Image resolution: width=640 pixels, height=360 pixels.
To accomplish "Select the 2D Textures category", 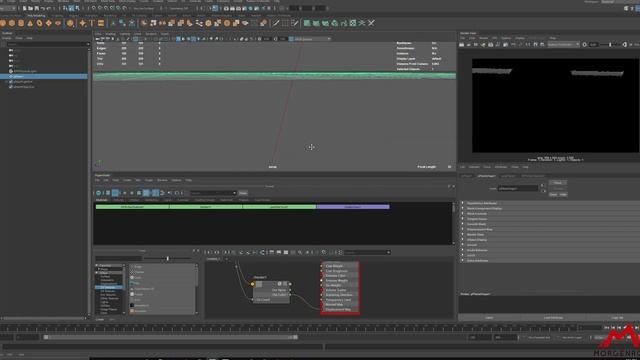I will [108, 287].
